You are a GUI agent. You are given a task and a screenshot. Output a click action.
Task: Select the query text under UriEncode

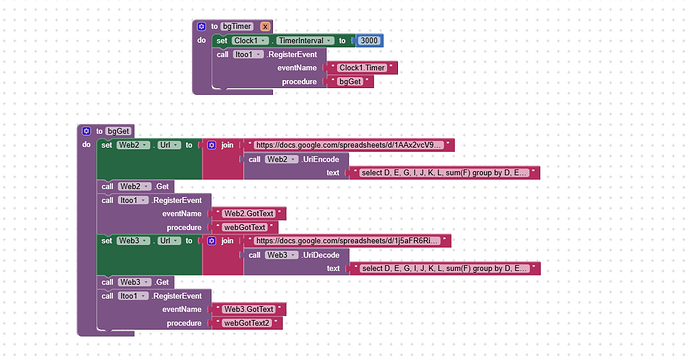coord(444,173)
